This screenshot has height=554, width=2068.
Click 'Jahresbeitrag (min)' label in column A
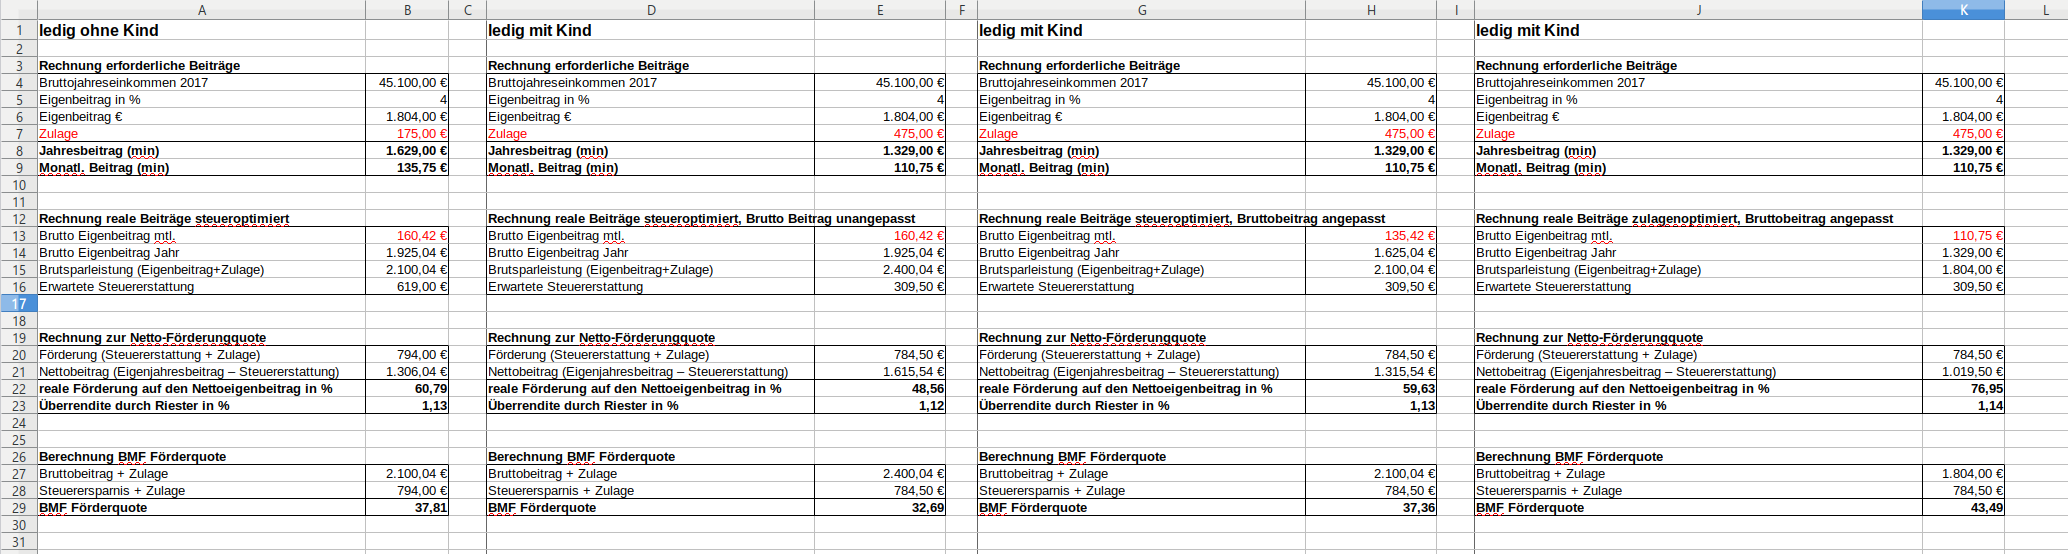pos(99,151)
